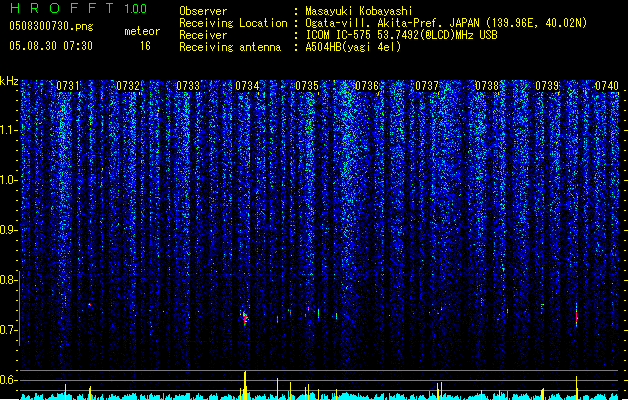The height and width of the screenshot is (400, 629).
Task: Click the 0738 time marker
Action: [x=487, y=86]
